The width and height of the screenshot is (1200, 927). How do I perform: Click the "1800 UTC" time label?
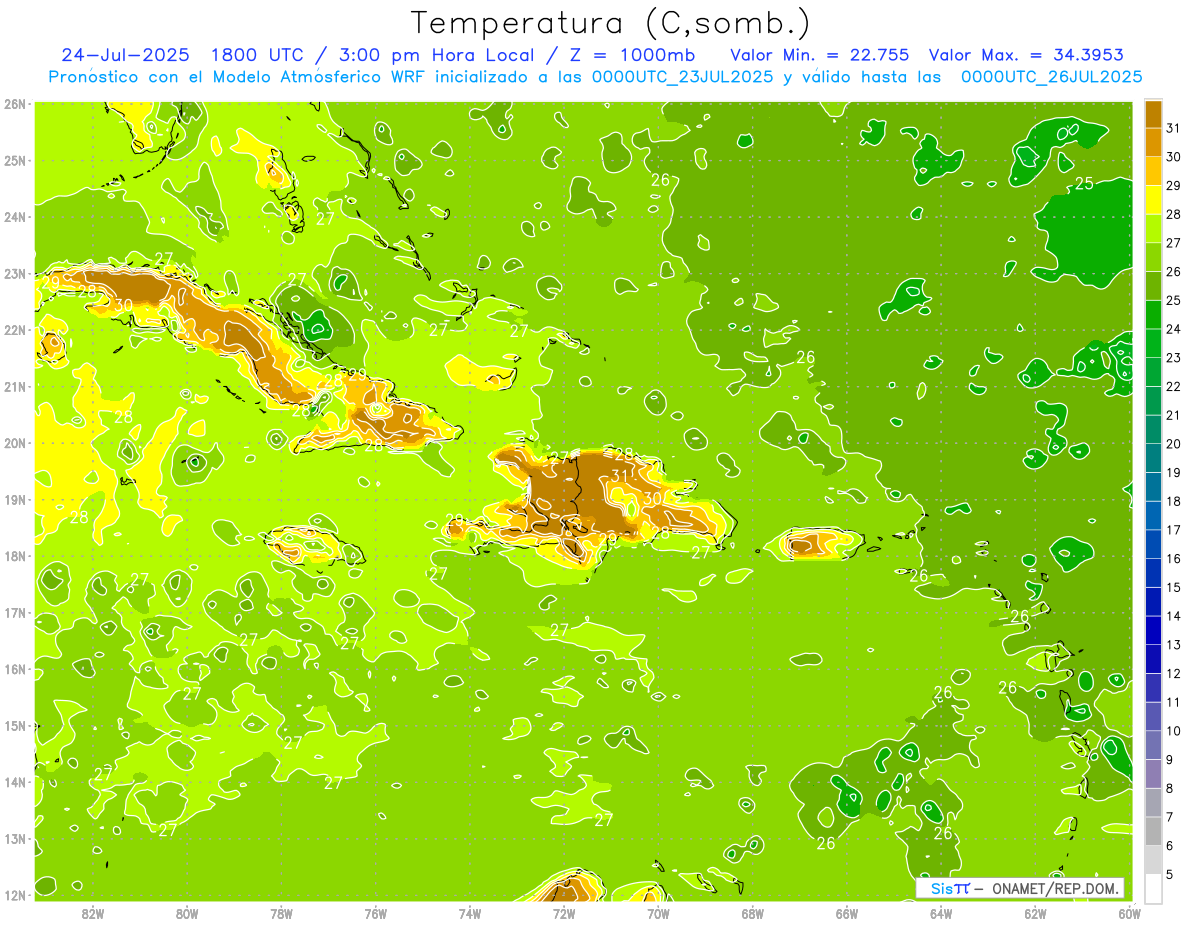(x=258, y=55)
